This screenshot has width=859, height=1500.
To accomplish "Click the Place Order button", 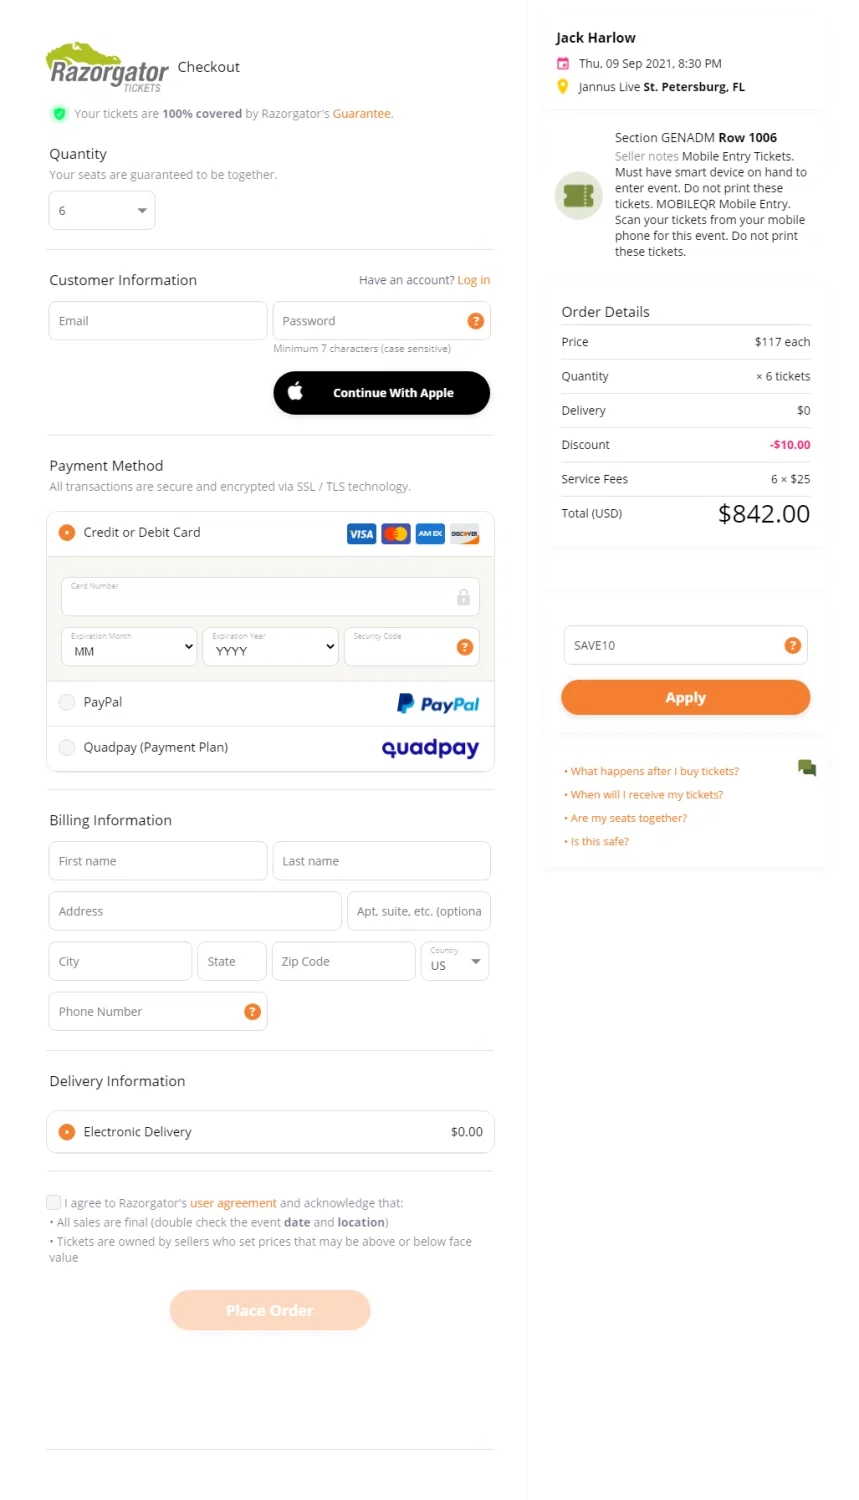I will [270, 1310].
